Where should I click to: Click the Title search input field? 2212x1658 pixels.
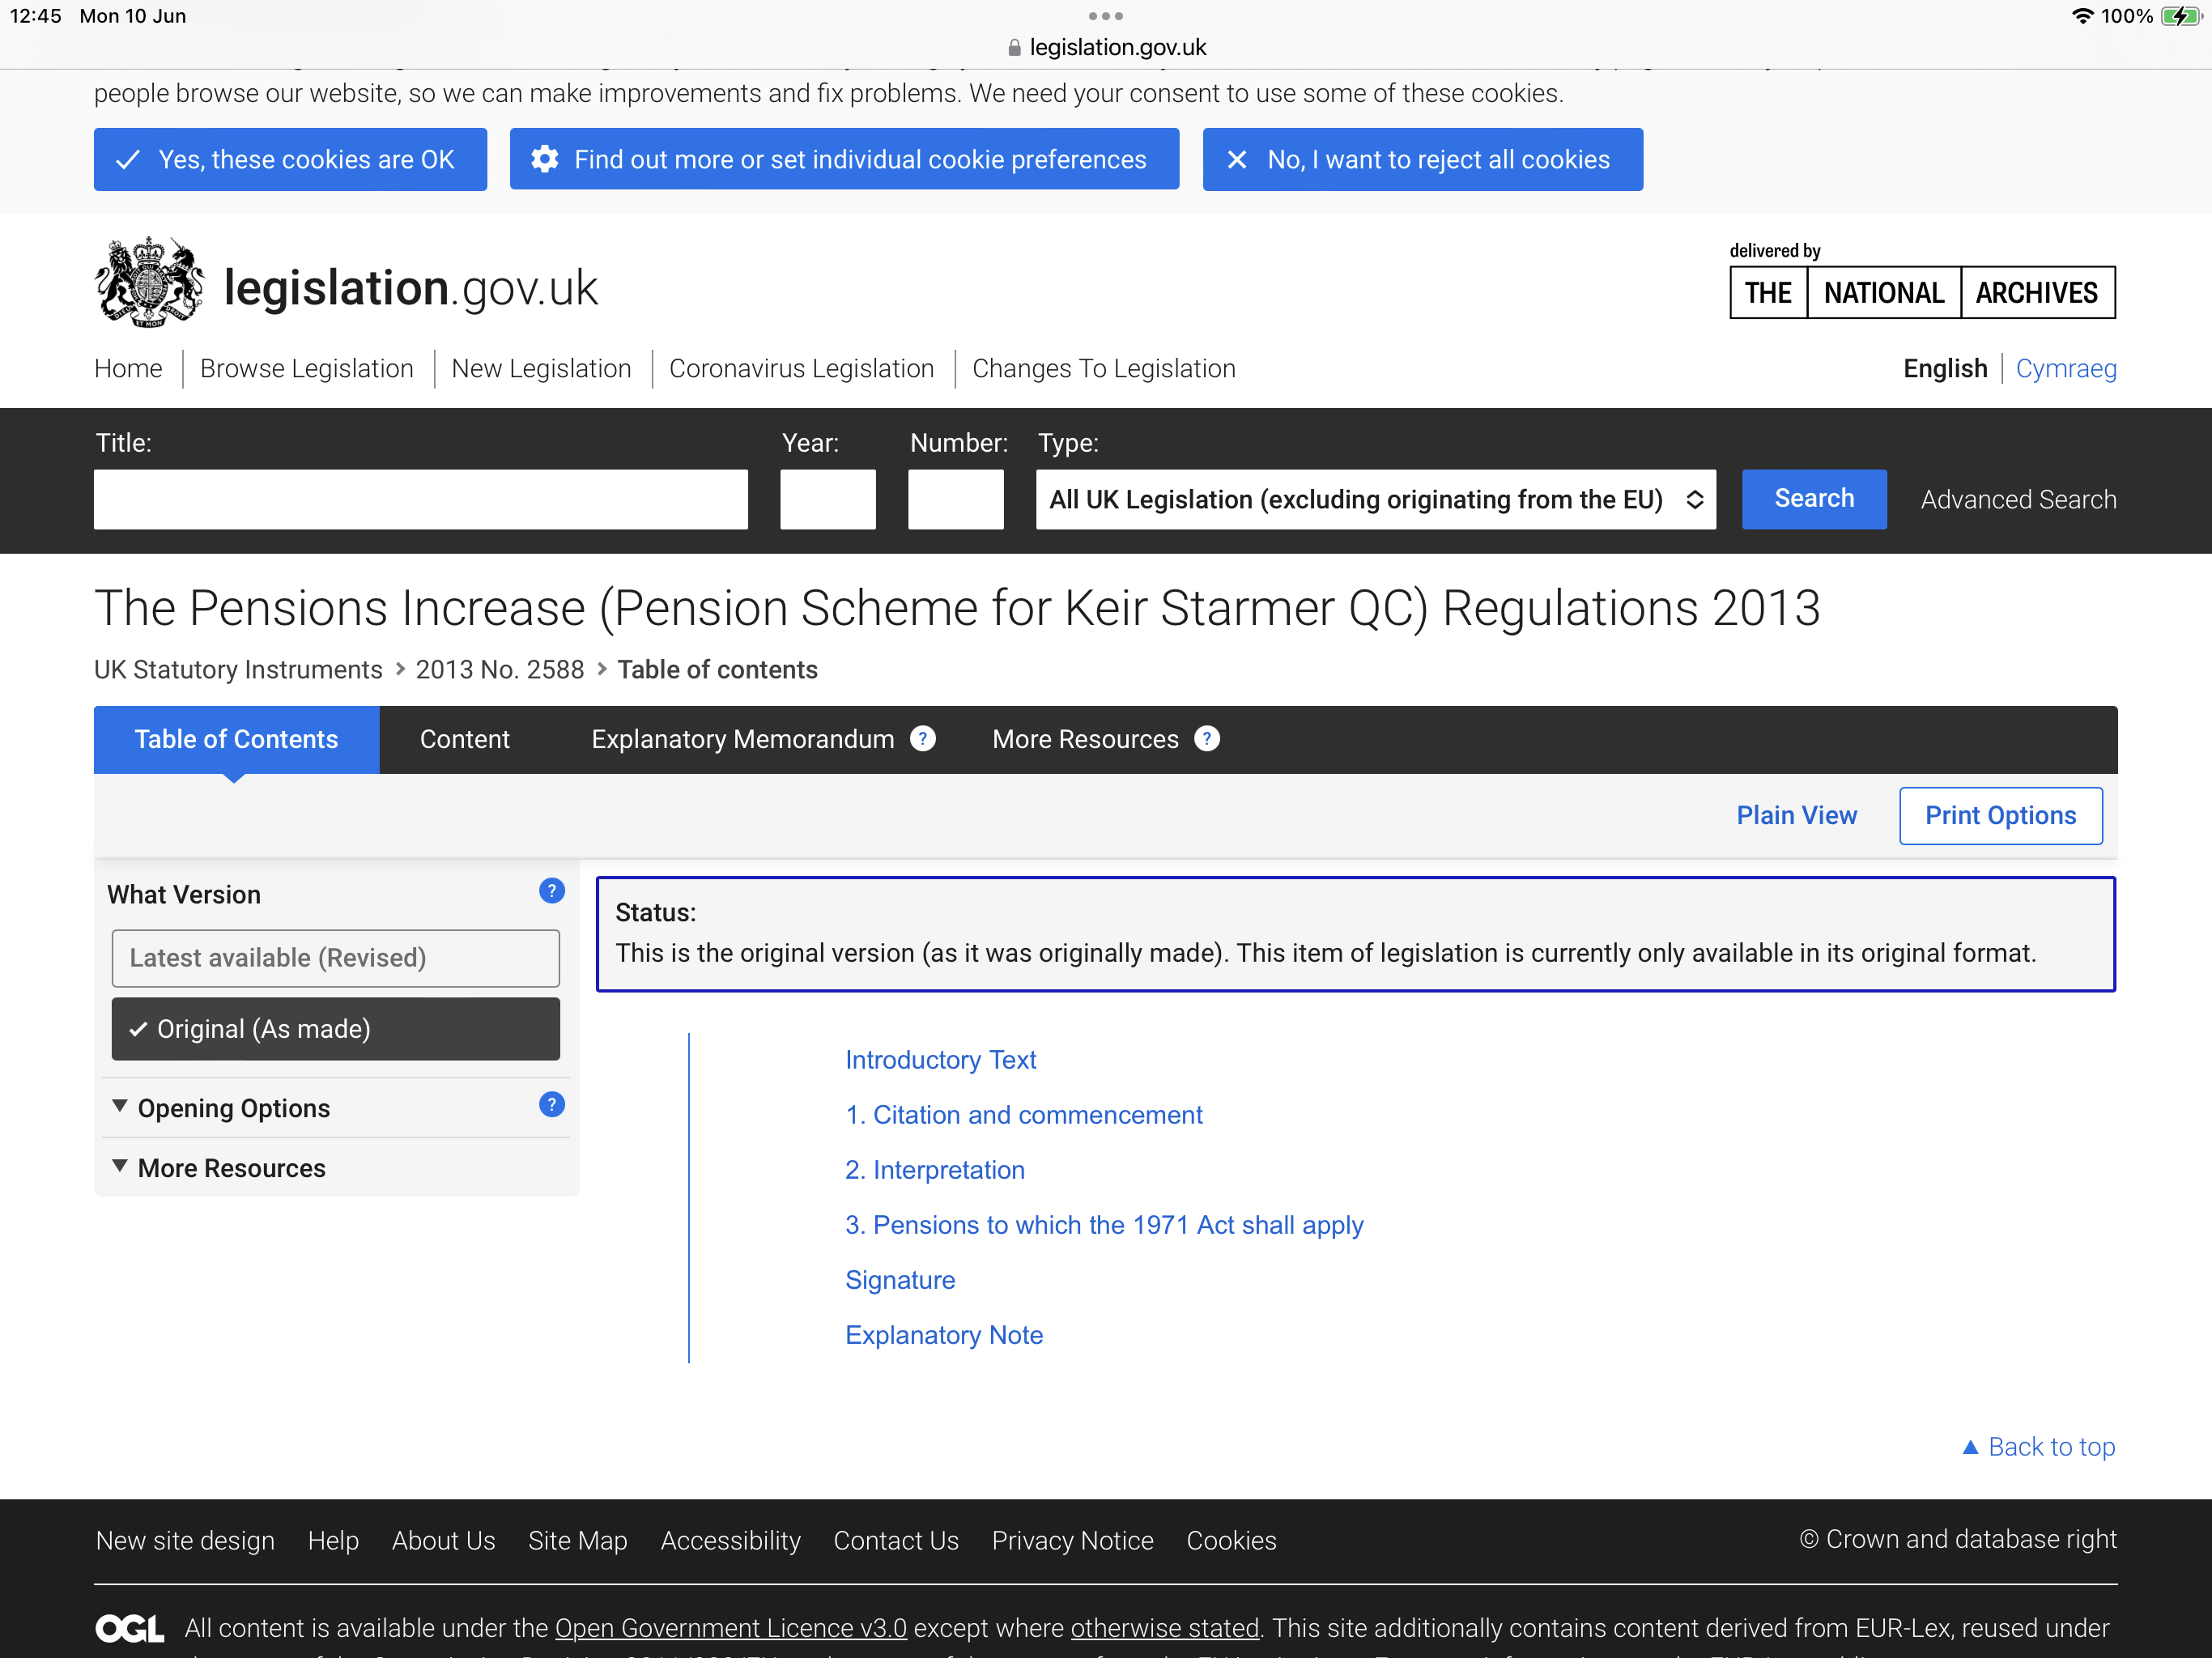pos(421,499)
